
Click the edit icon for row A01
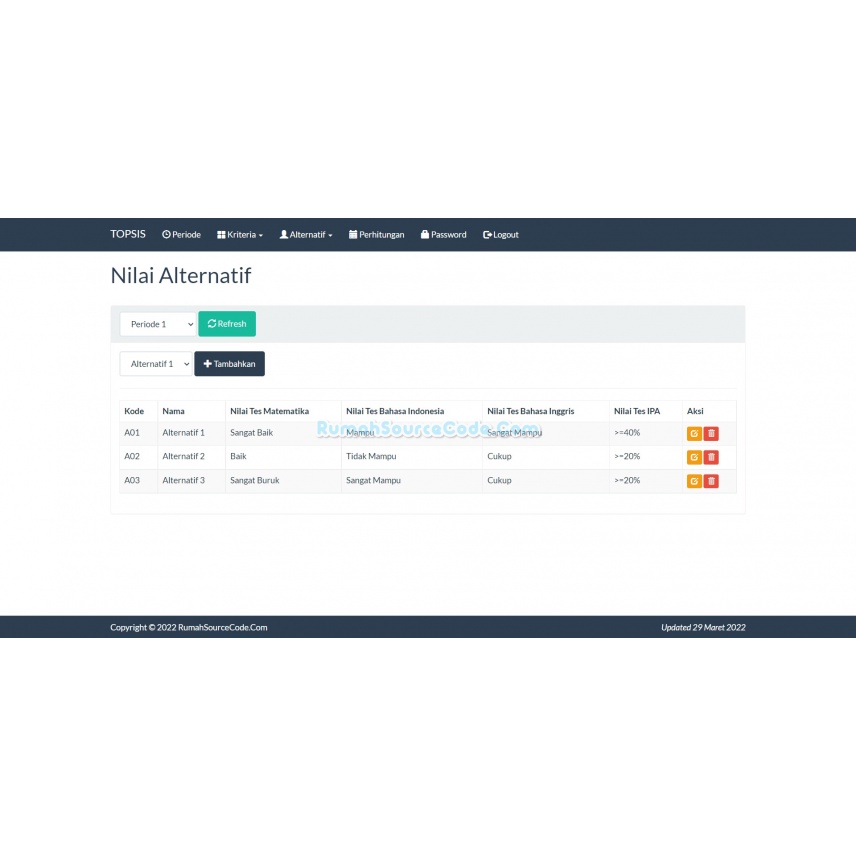tap(694, 433)
